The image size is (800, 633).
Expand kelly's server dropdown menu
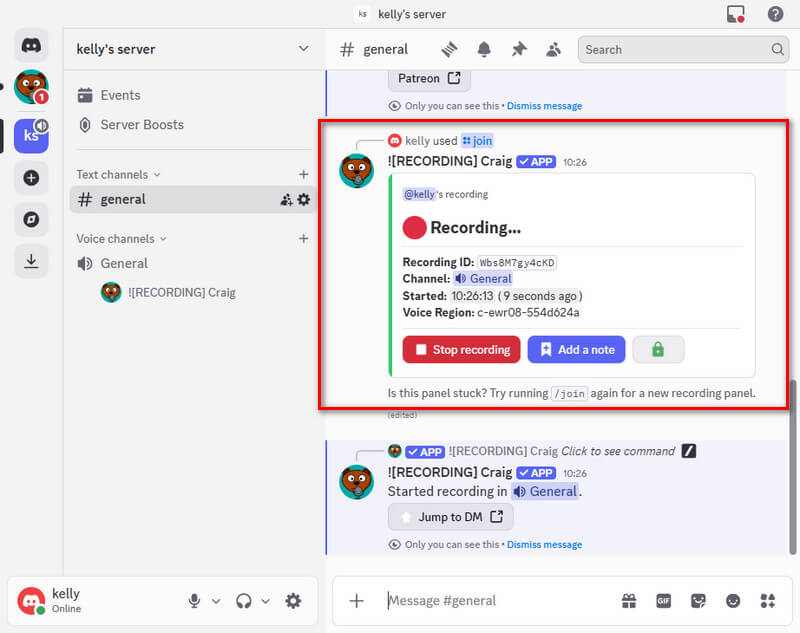[304, 49]
